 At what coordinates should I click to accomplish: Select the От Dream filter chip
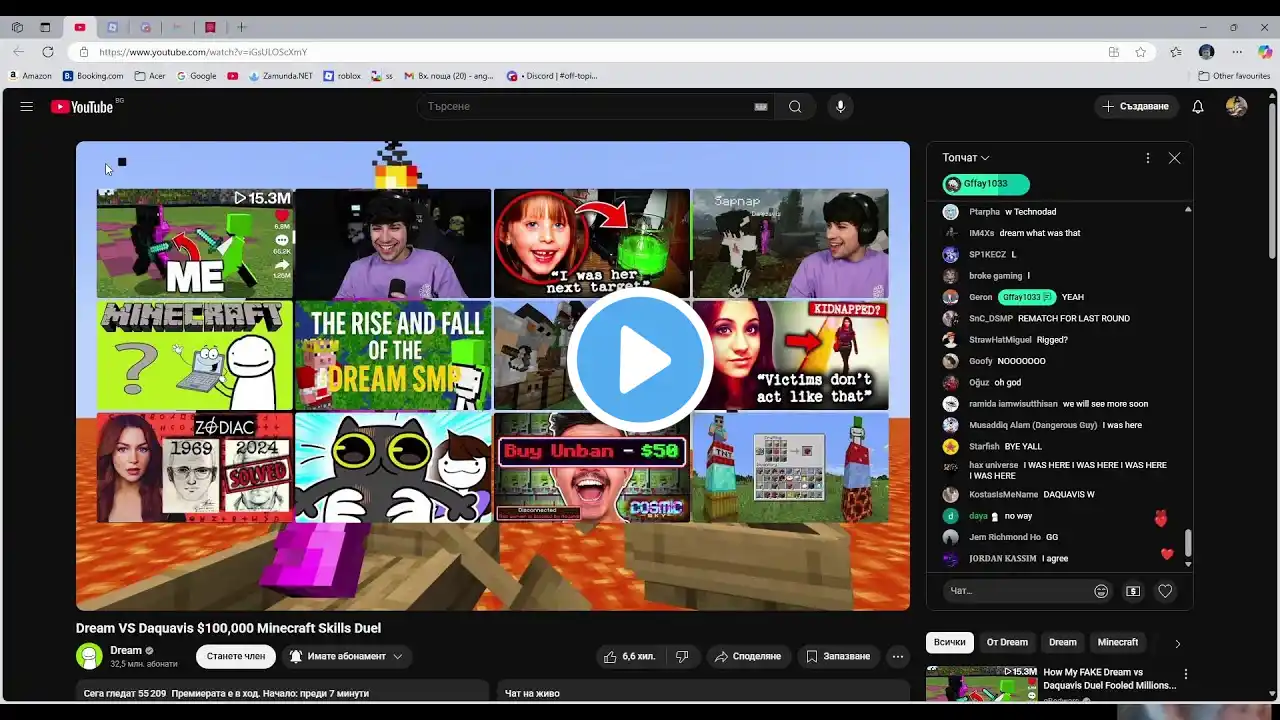pyautogui.click(x=1007, y=642)
